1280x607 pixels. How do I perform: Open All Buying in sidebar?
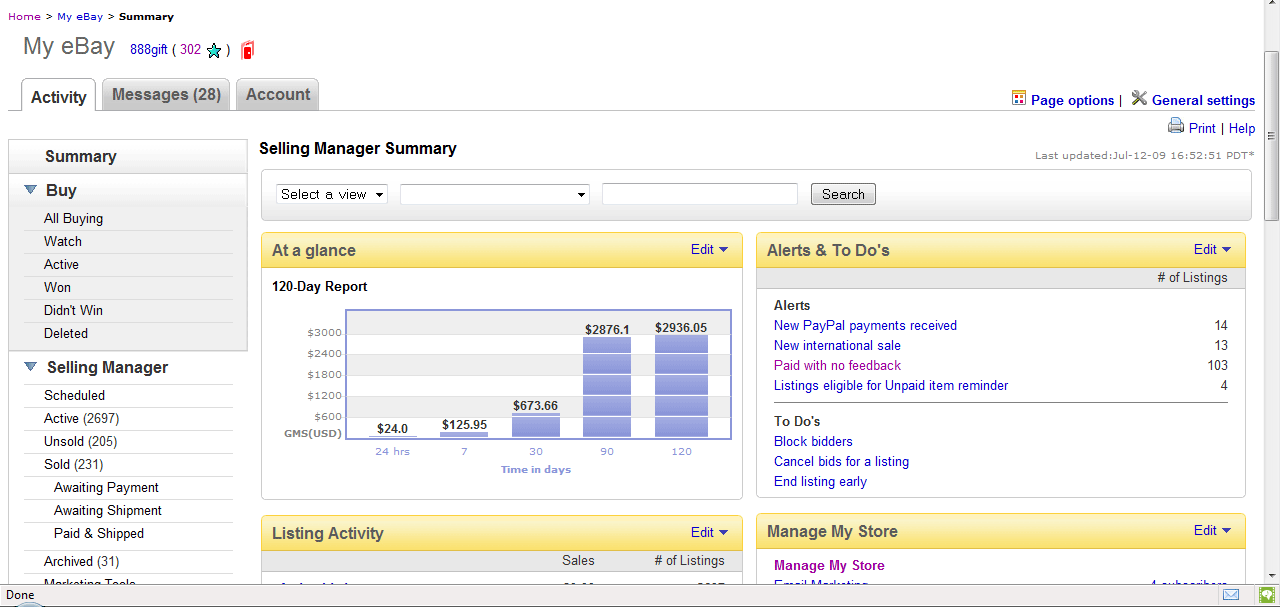pyautogui.click(x=73, y=218)
